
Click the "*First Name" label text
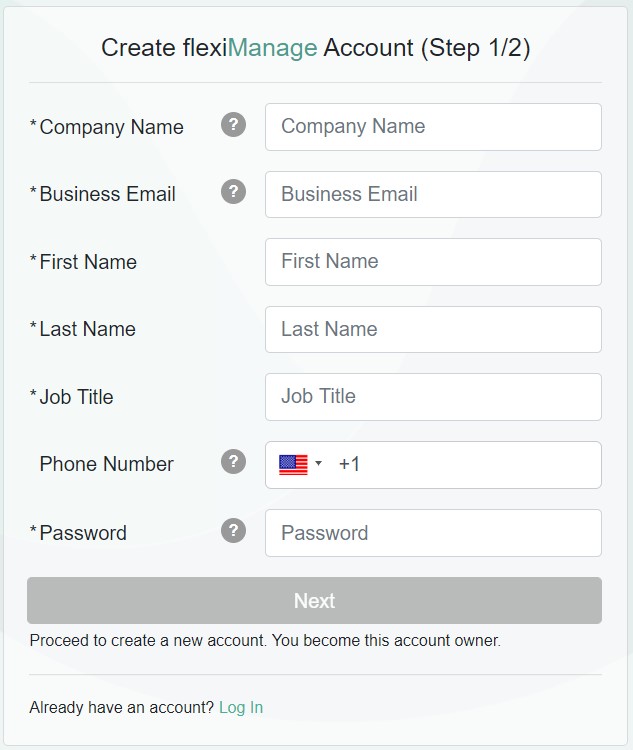pos(88,262)
